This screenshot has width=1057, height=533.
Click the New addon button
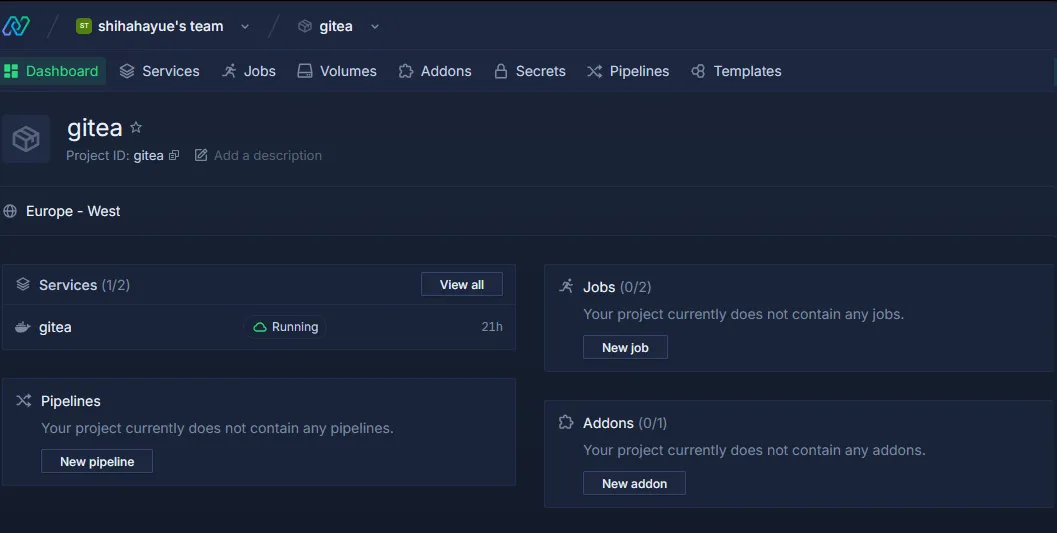634,484
